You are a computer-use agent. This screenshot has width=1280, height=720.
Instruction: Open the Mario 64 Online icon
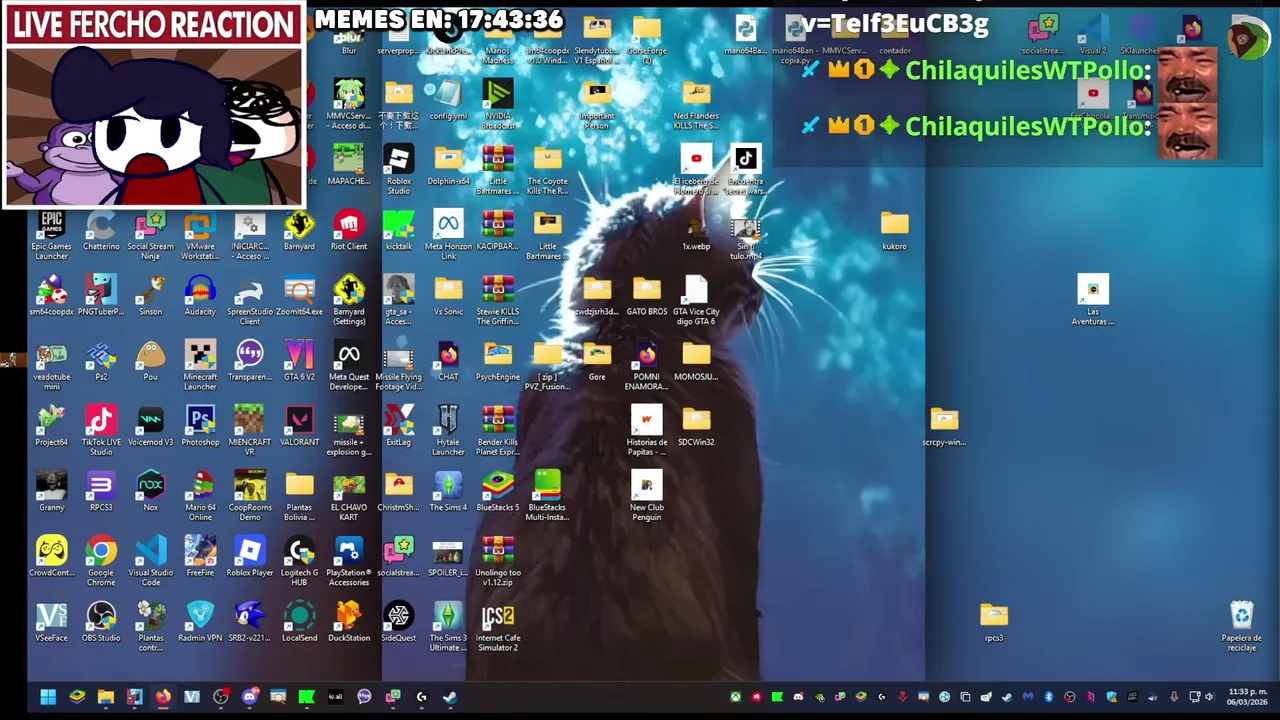pyautogui.click(x=200, y=496)
